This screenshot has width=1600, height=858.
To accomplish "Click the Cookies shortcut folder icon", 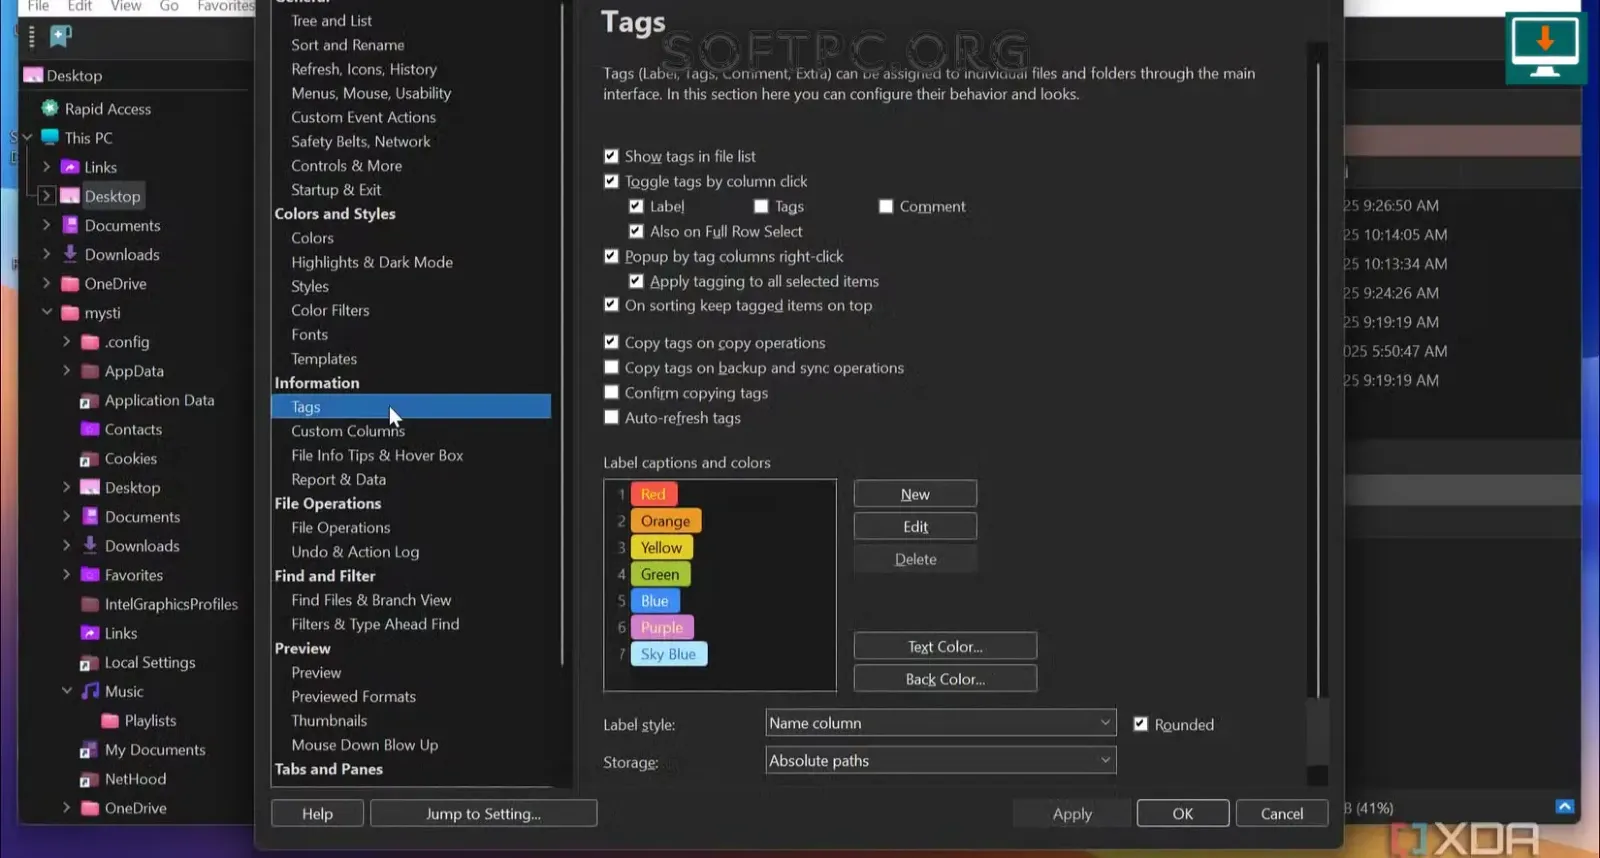I will click(90, 458).
